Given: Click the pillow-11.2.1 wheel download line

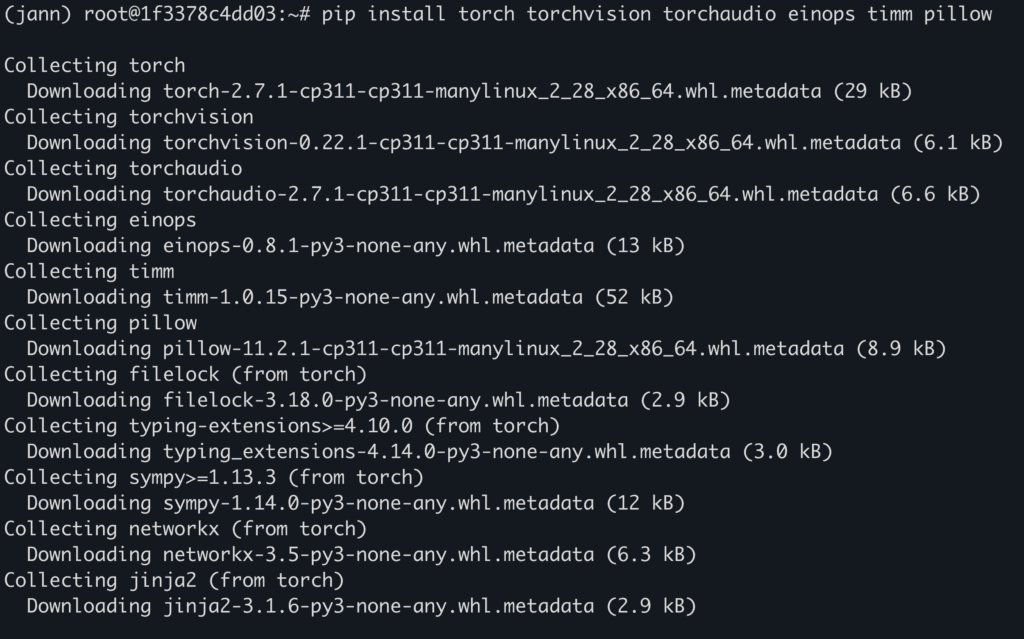Looking at the screenshot, I should (x=486, y=349).
